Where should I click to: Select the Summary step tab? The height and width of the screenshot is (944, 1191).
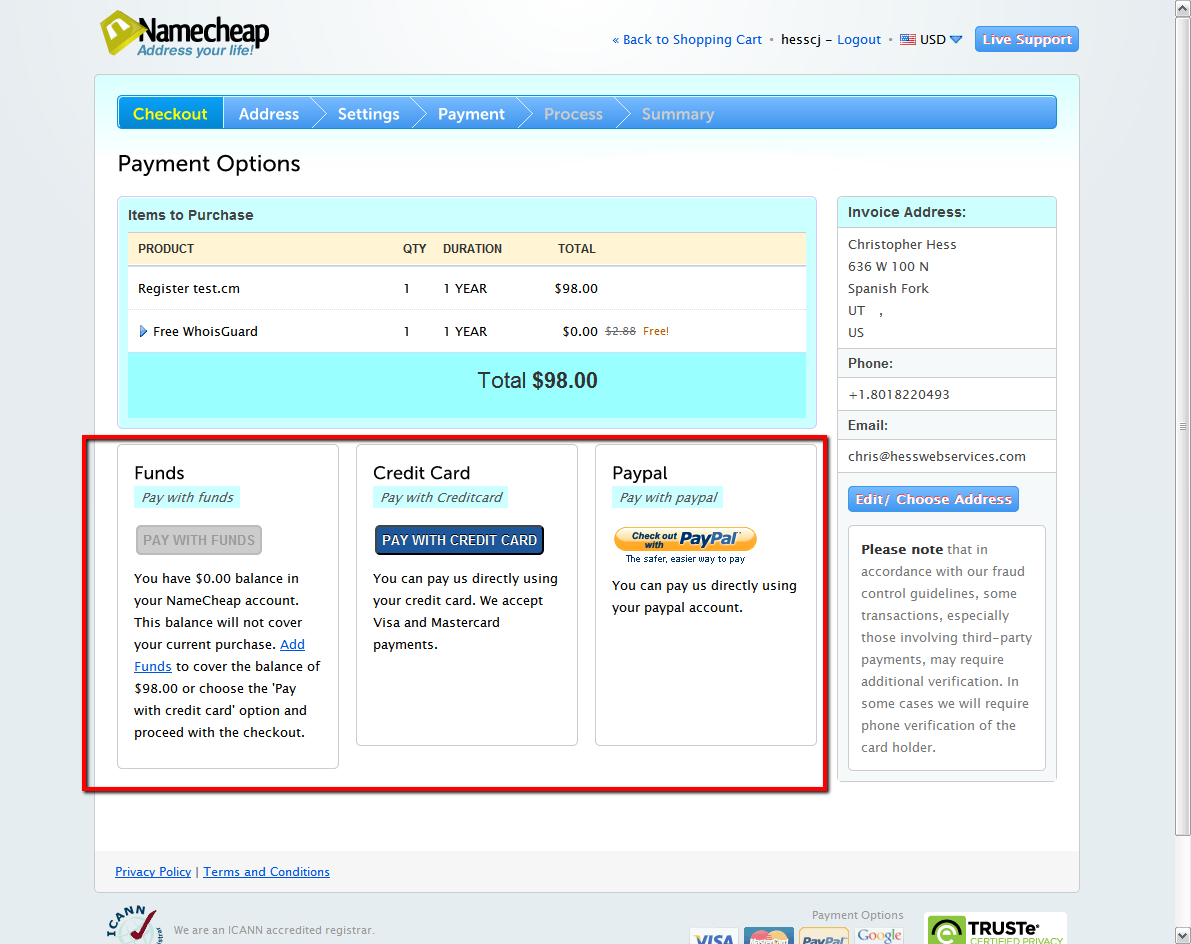click(x=678, y=114)
